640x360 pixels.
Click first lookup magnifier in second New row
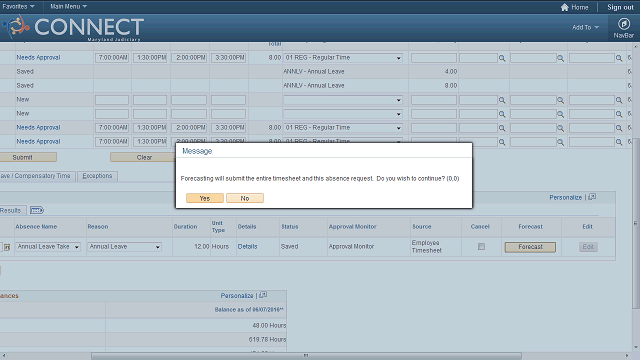502,114
